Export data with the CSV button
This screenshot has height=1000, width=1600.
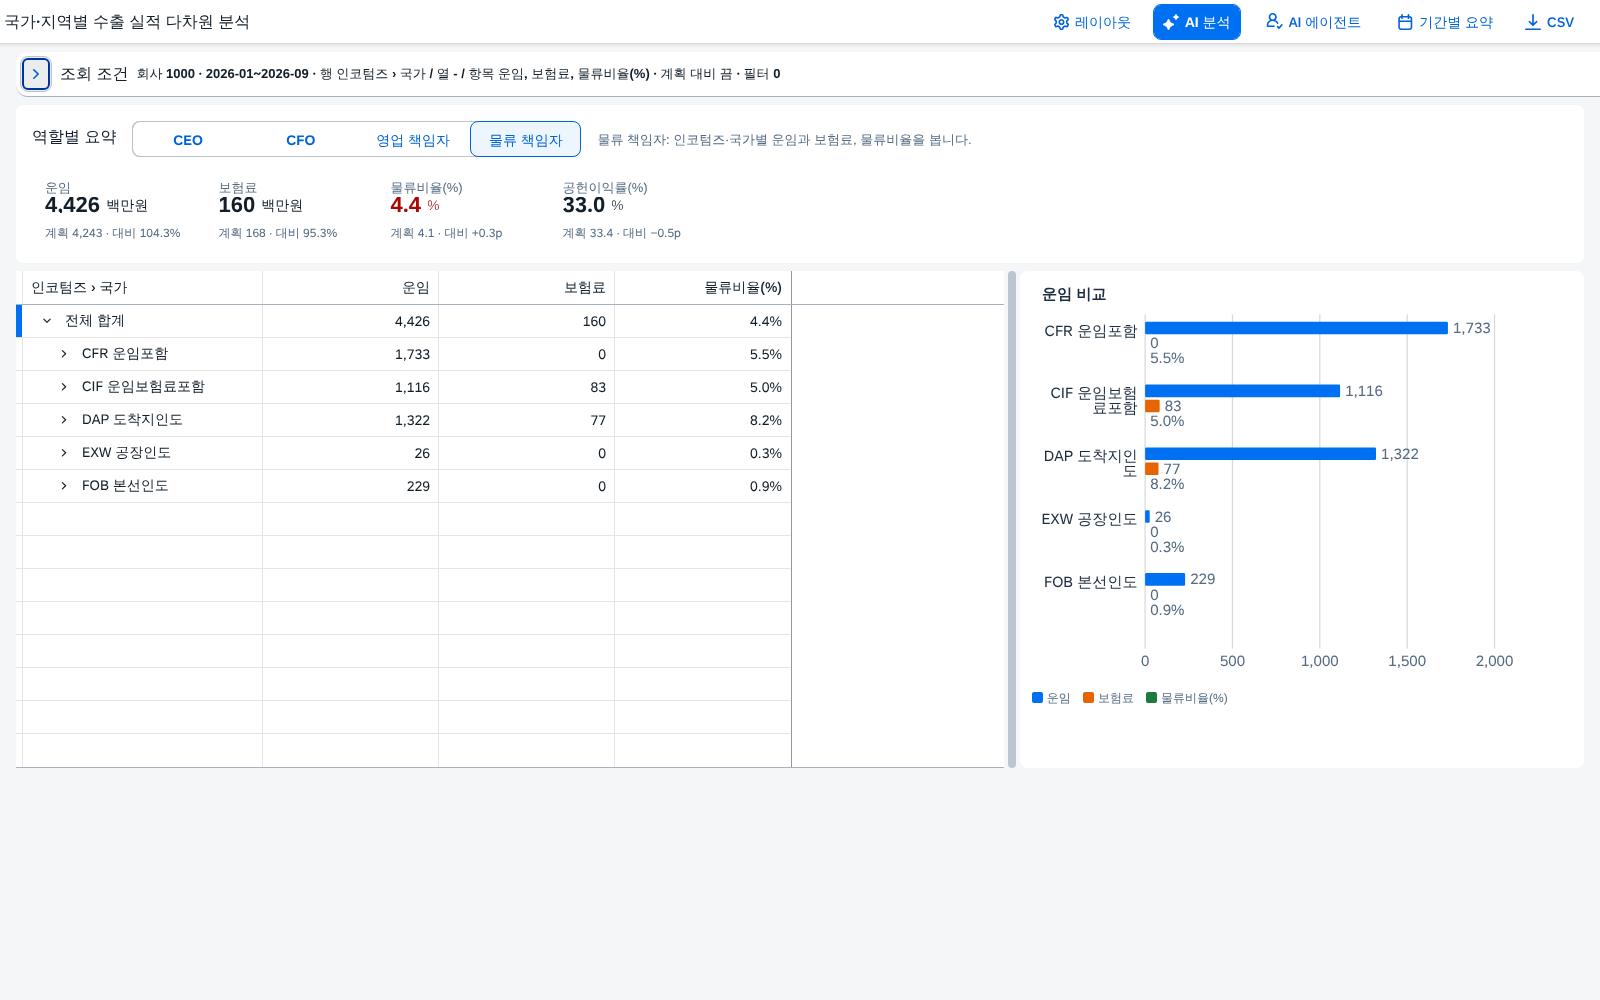point(1549,22)
